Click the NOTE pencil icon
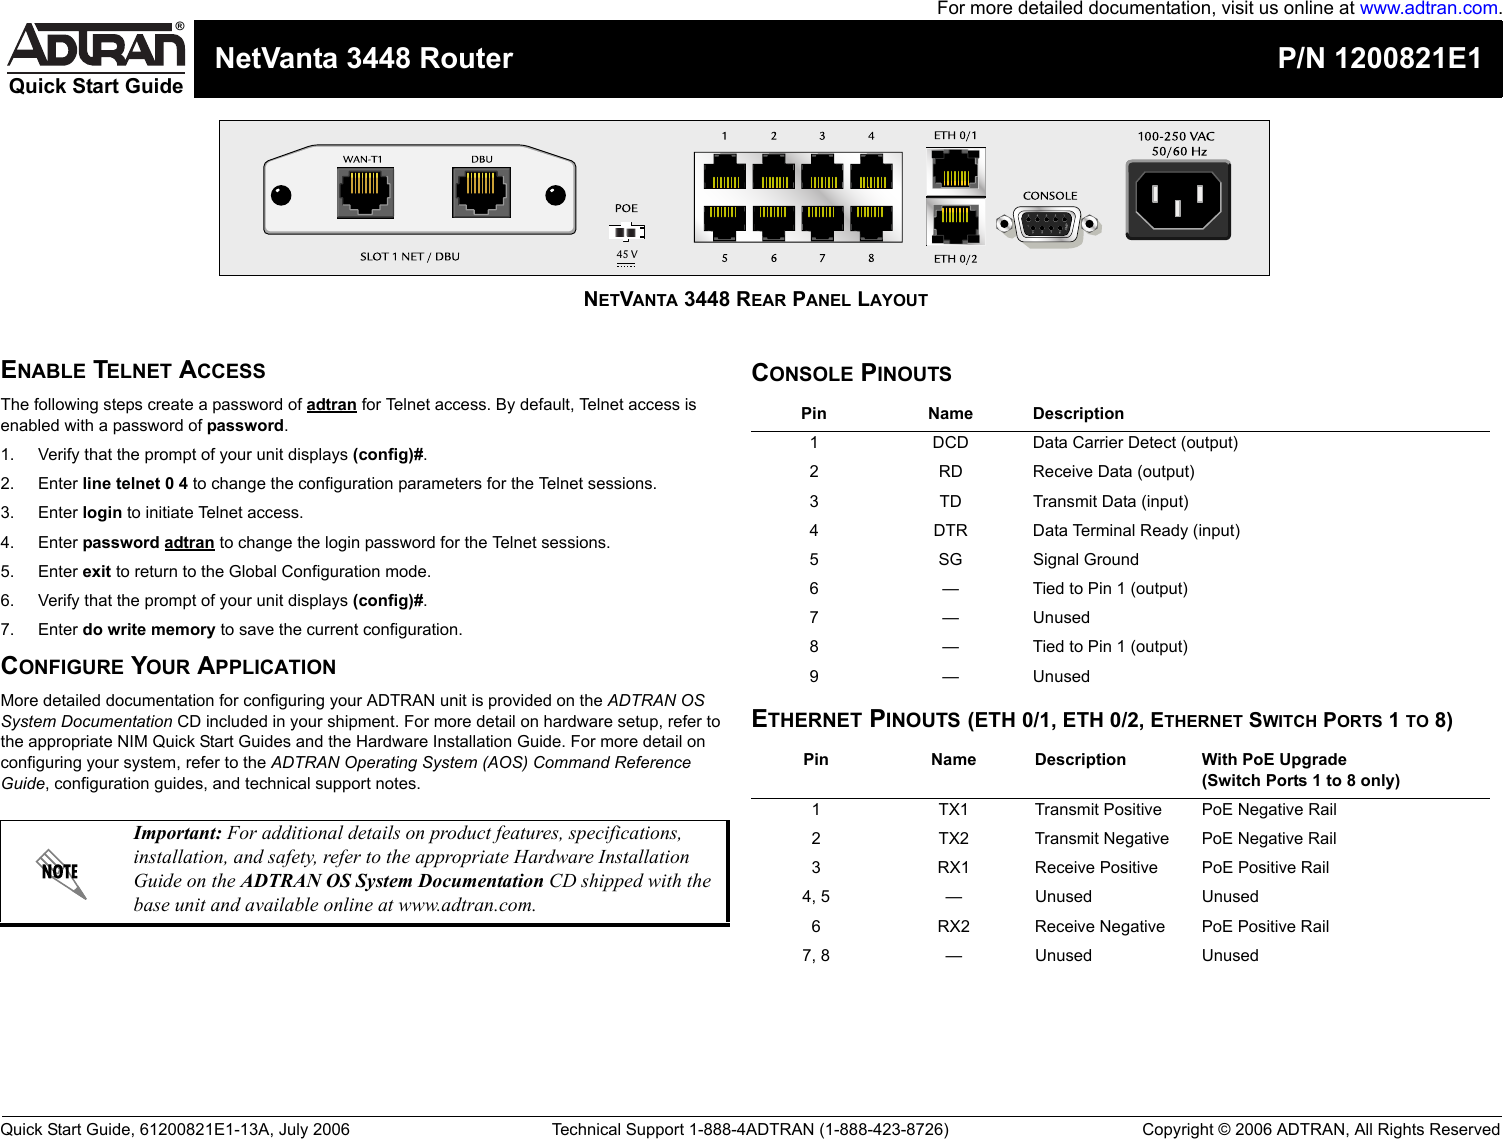This screenshot has width=1503, height=1139. pos(61,873)
